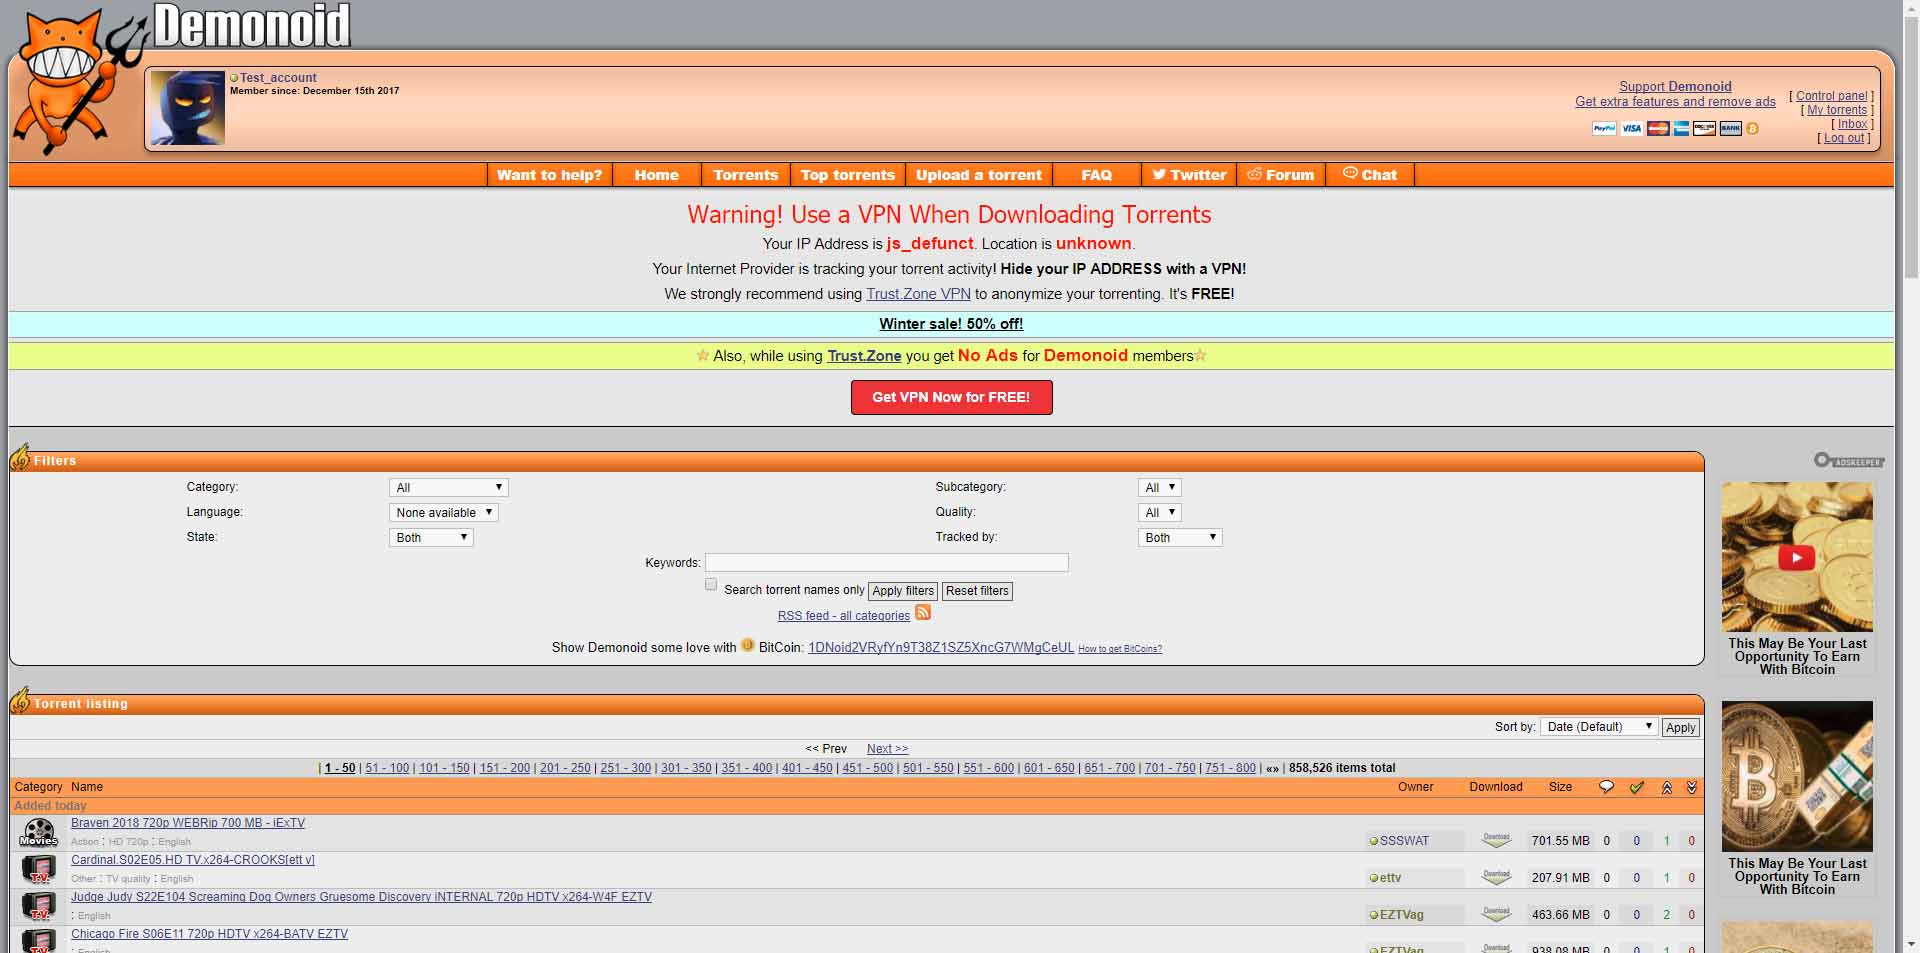Open the 51 - 100 results page link

pyautogui.click(x=387, y=768)
